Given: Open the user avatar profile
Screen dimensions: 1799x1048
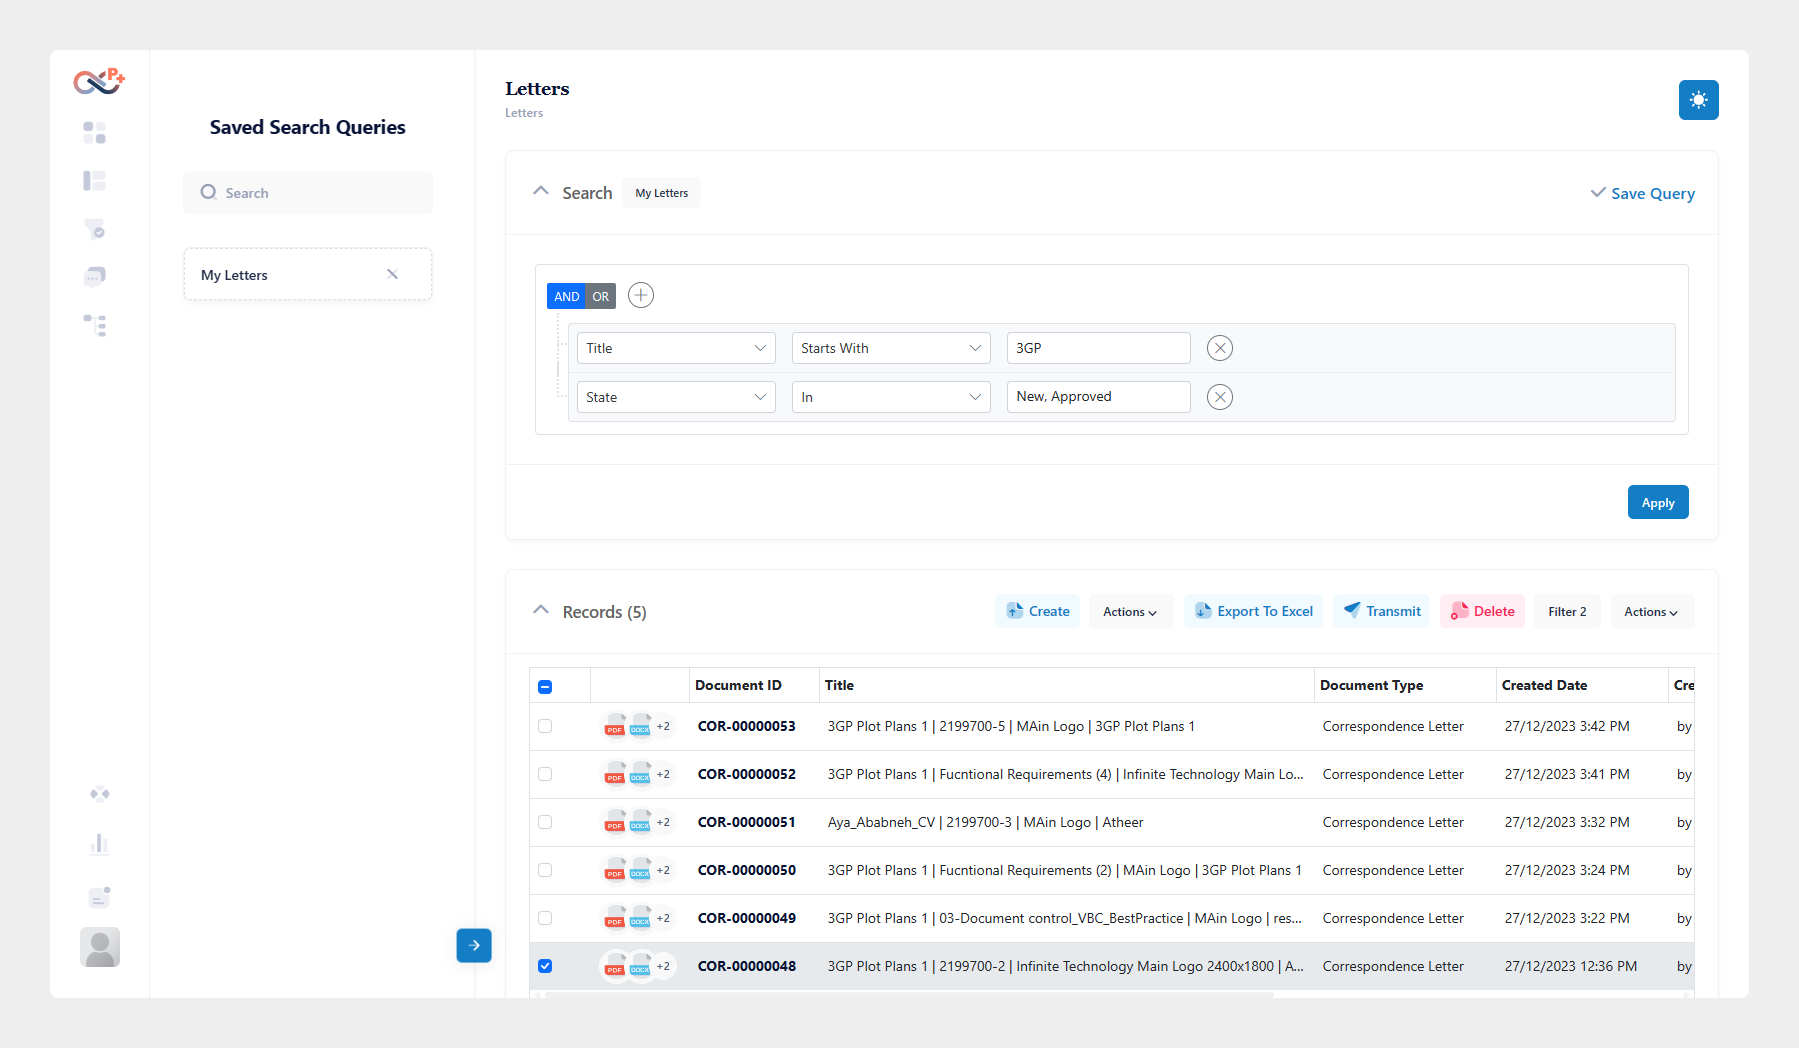Looking at the screenshot, I should (x=100, y=947).
